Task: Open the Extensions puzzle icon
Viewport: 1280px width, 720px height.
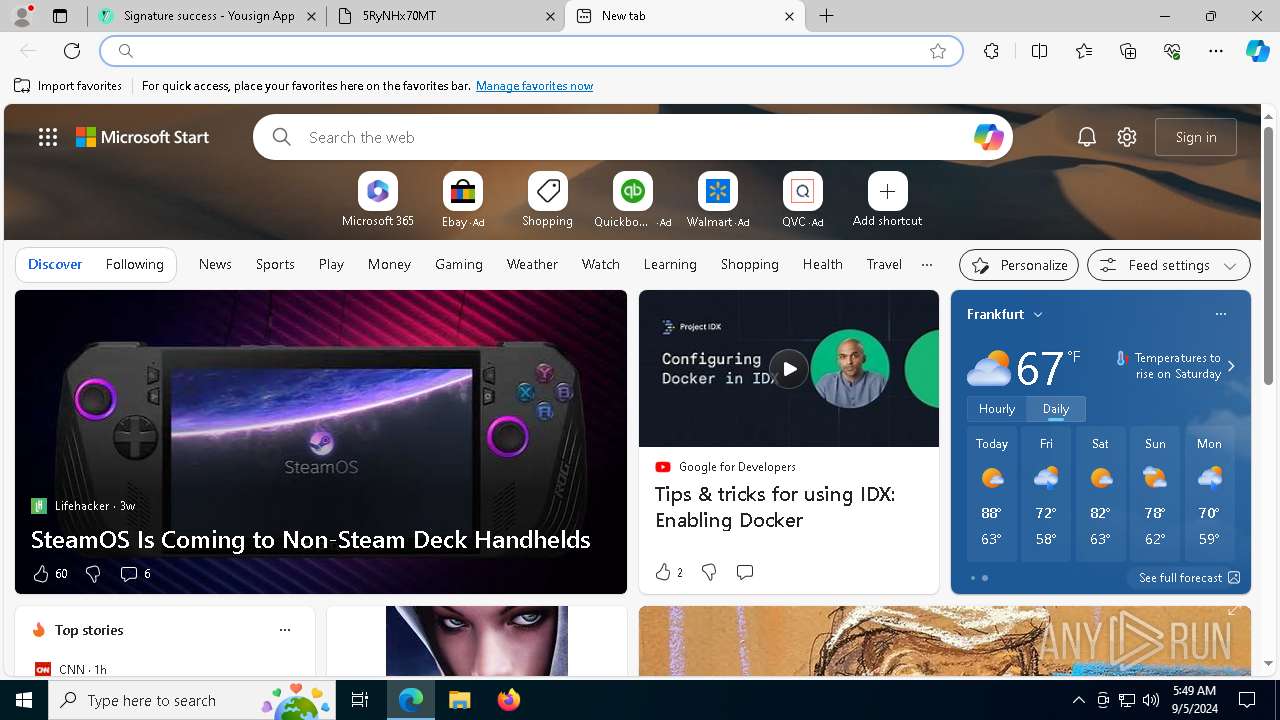Action: pos(991,51)
